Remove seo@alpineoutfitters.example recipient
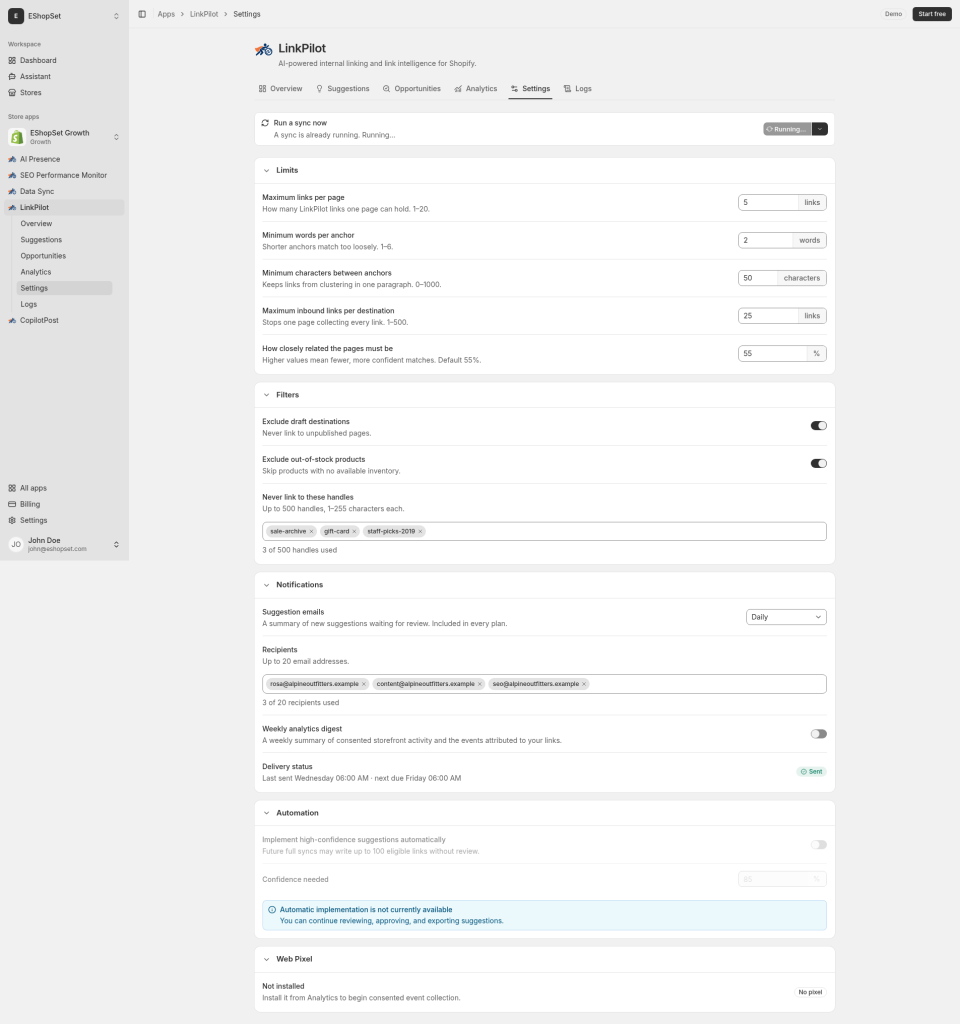 coord(584,684)
